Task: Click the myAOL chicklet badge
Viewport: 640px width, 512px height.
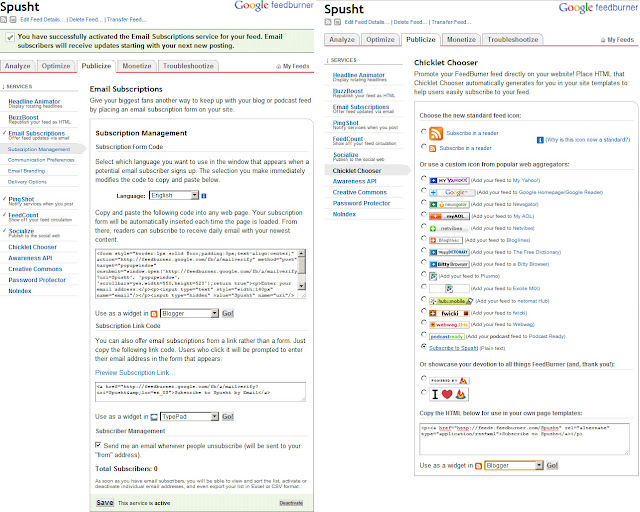Action: 449,216
